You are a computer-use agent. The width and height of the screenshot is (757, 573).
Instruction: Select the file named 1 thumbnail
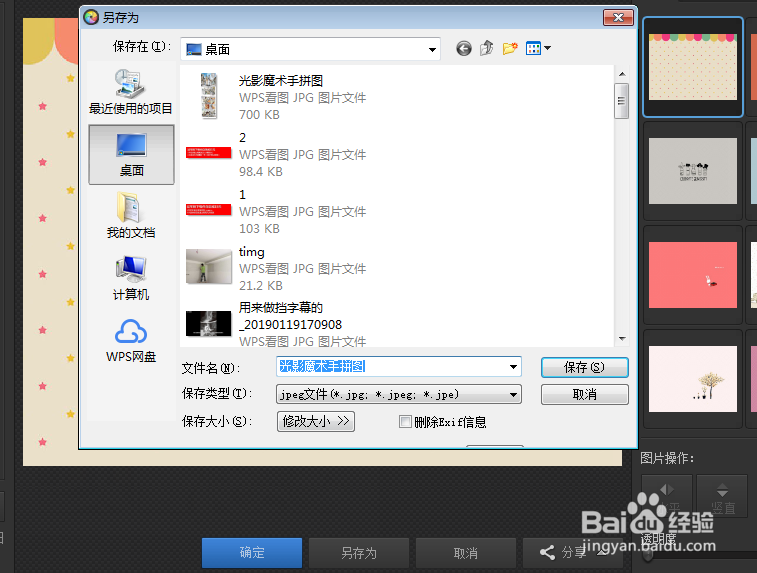coord(209,210)
